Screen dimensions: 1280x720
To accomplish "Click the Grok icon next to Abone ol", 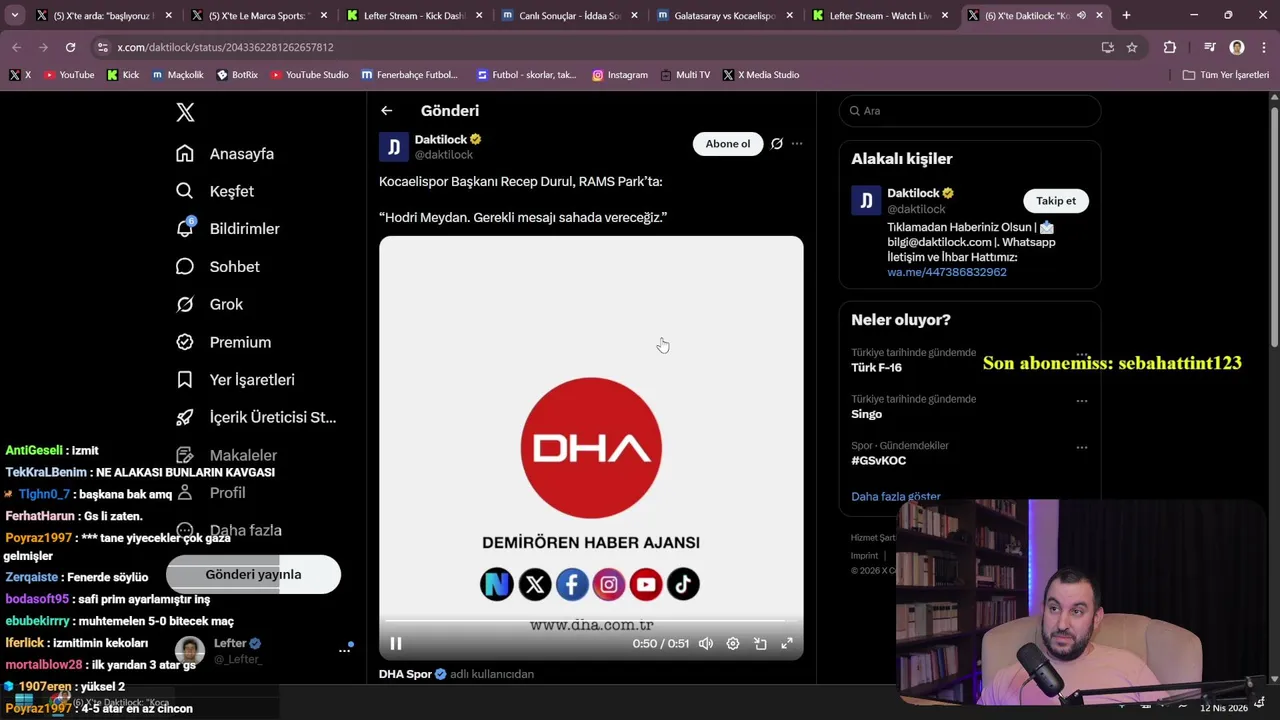I will pos(777,144).
